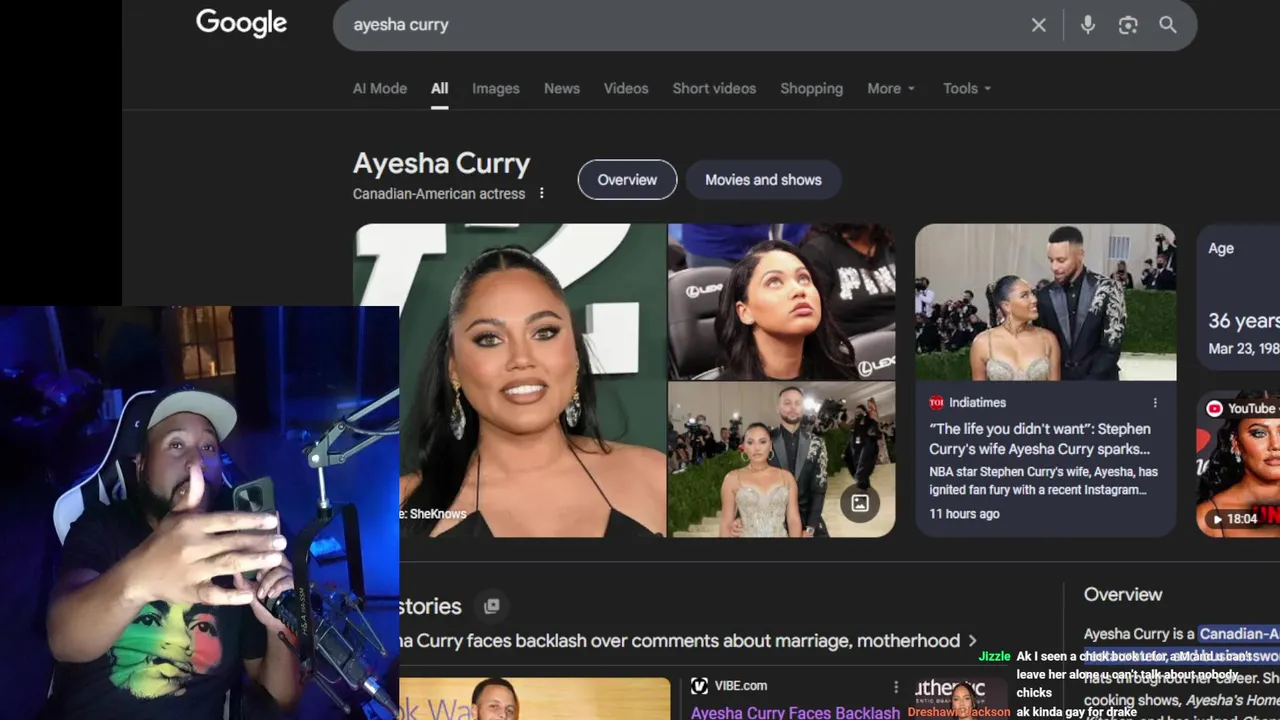Click the streamer webcam overlay
Viewport: 1280px width, 720px height.
(200, 513)
